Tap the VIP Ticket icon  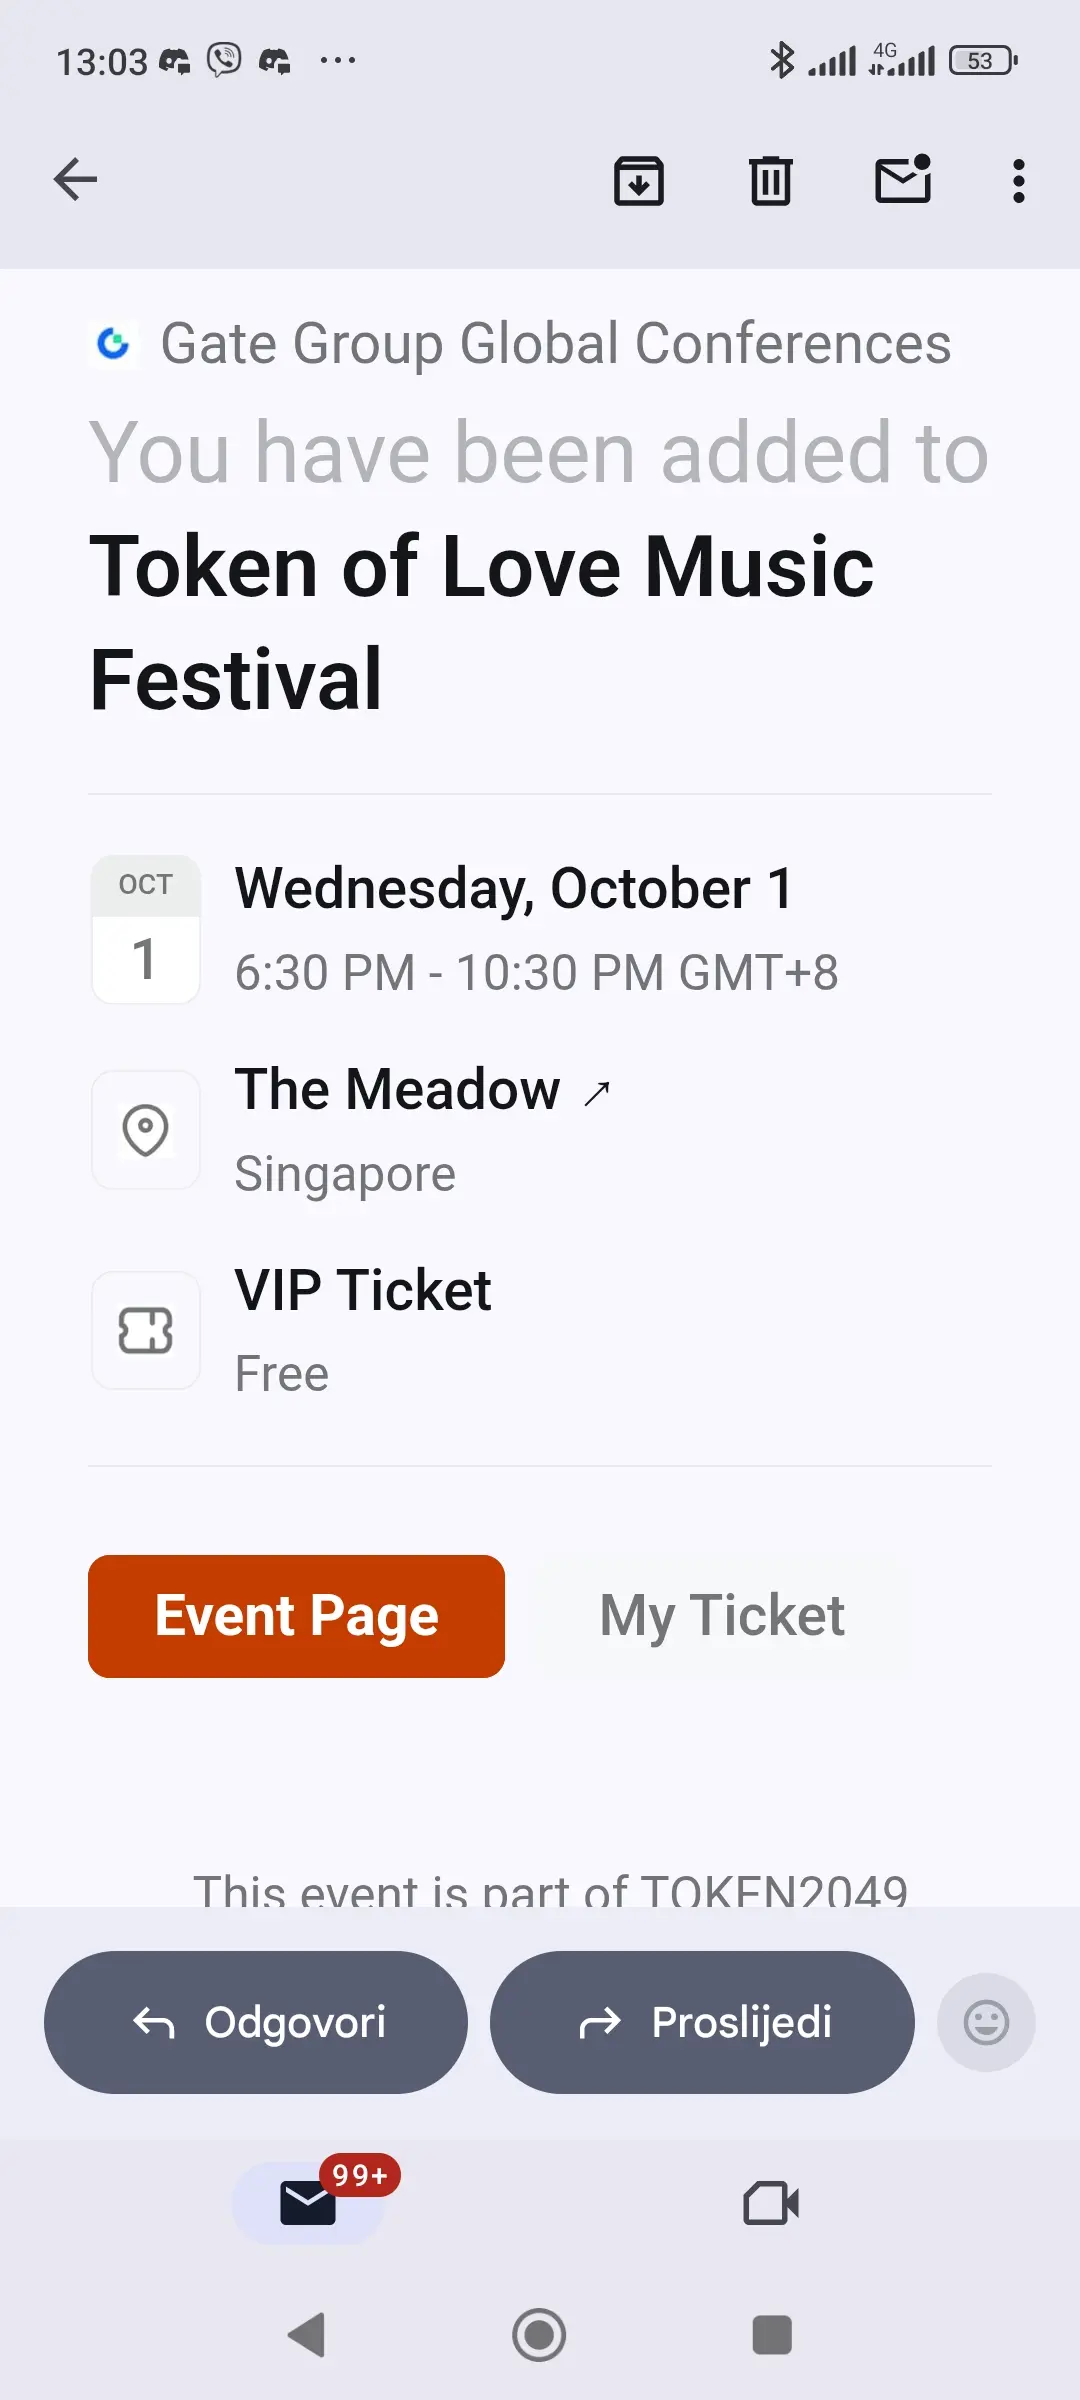click(146, 1330)
